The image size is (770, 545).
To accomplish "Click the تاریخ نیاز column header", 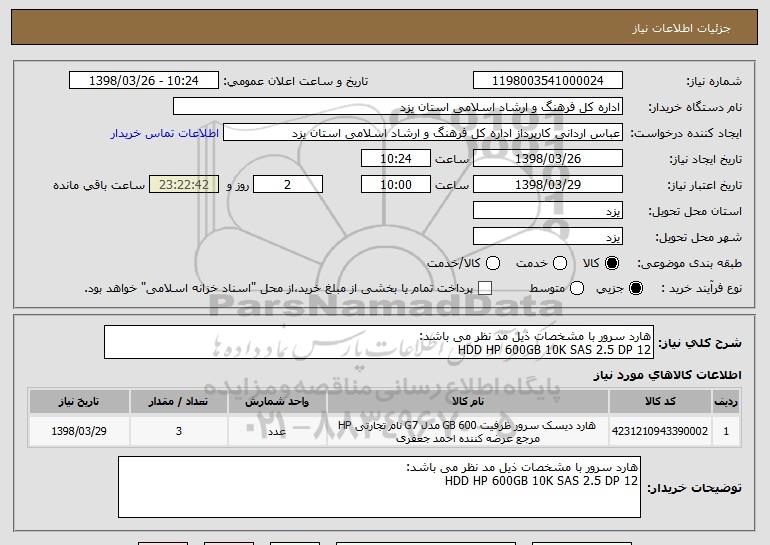I will (x=79, y=402).
